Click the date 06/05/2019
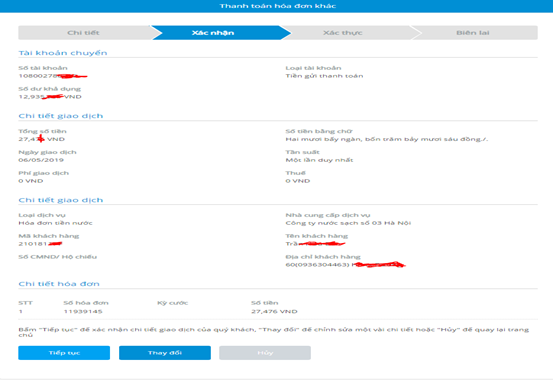This screenshot has width=553, height=380. (41, 160)
